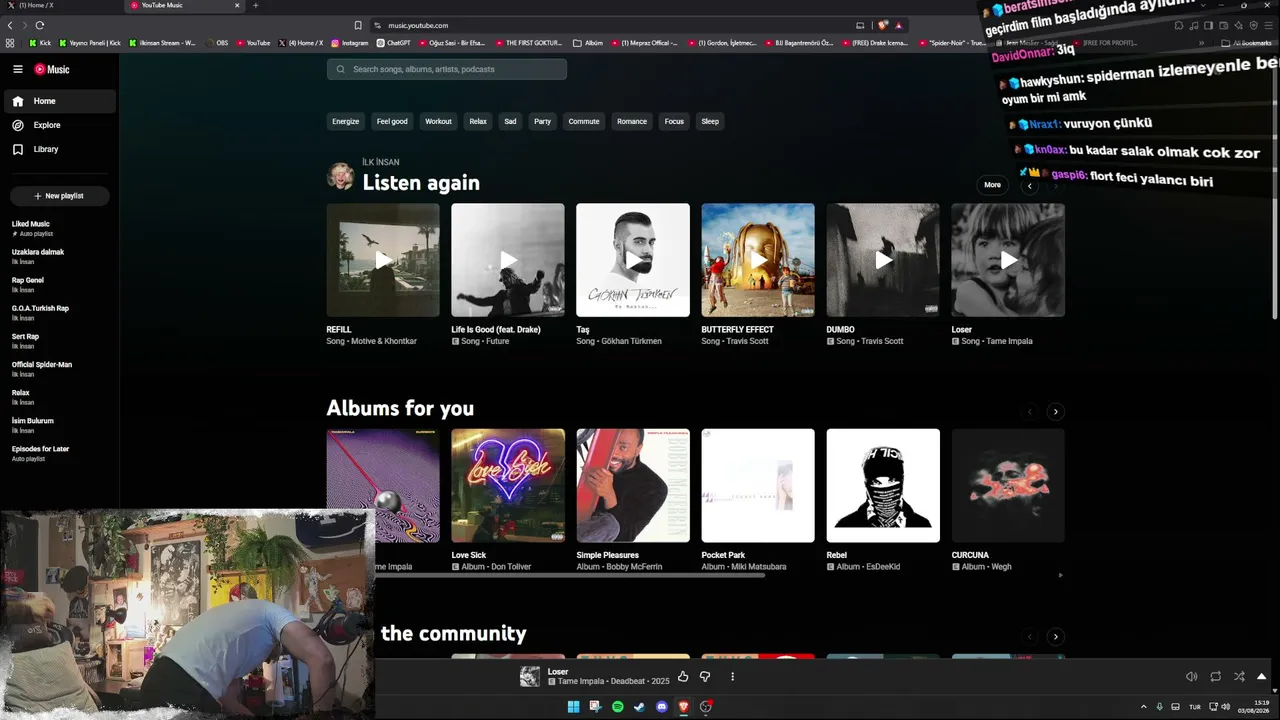
Task: Select the Relax mood chip
Action: pos(478,121)
